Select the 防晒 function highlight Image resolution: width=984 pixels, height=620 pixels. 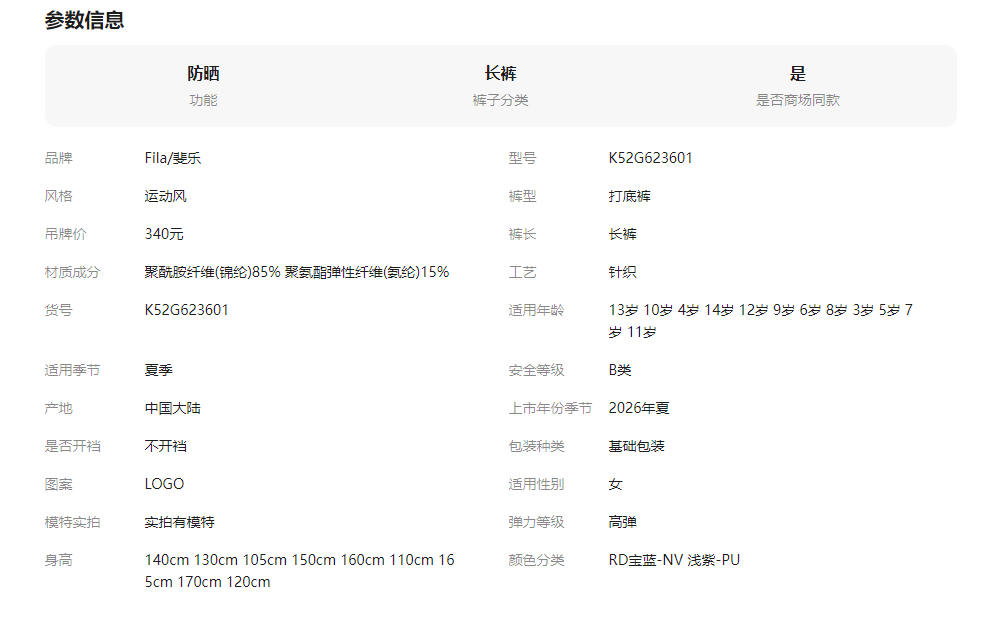[x=203, y=74]
